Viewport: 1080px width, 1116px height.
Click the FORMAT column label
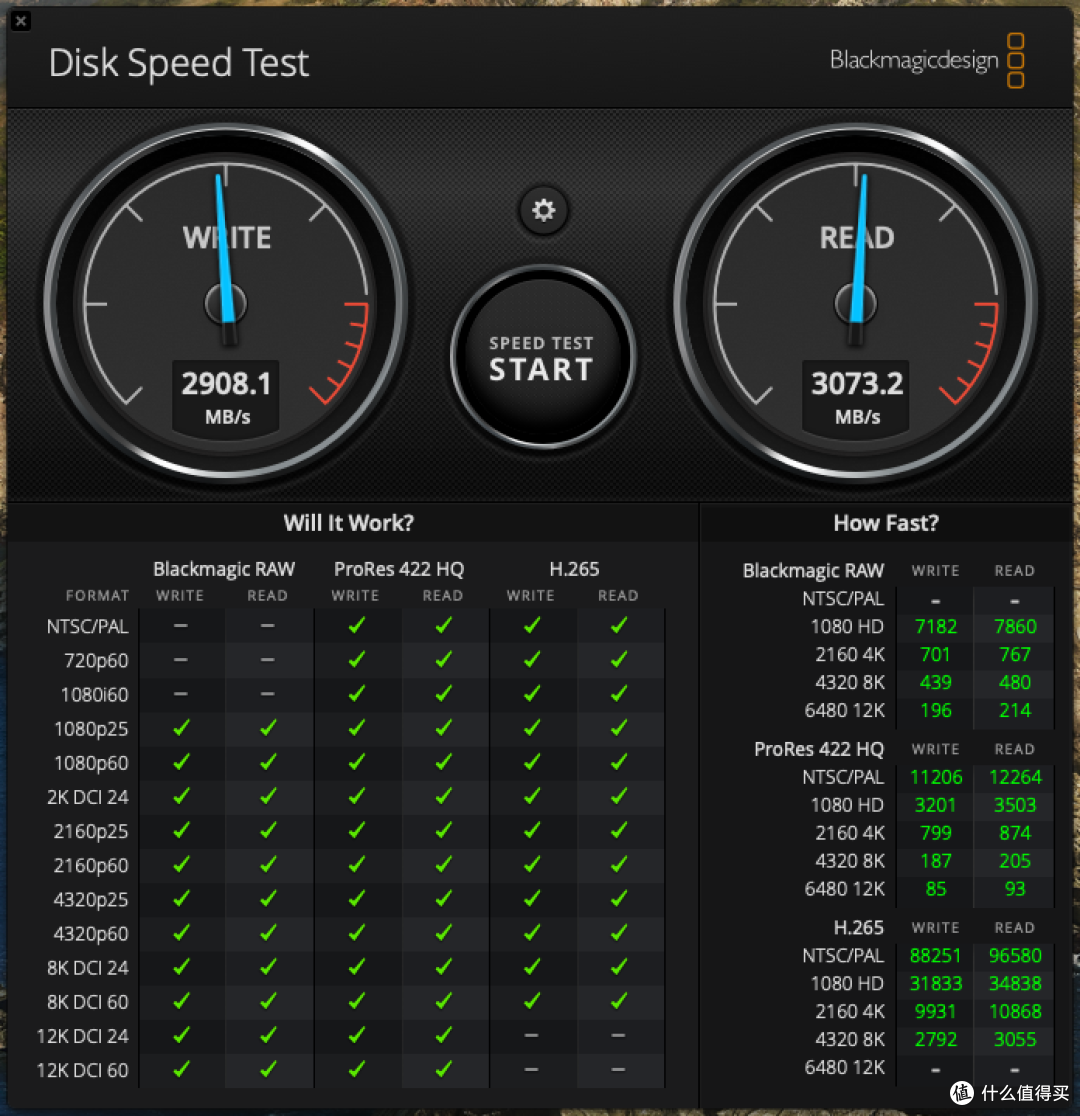click(98, 596)
